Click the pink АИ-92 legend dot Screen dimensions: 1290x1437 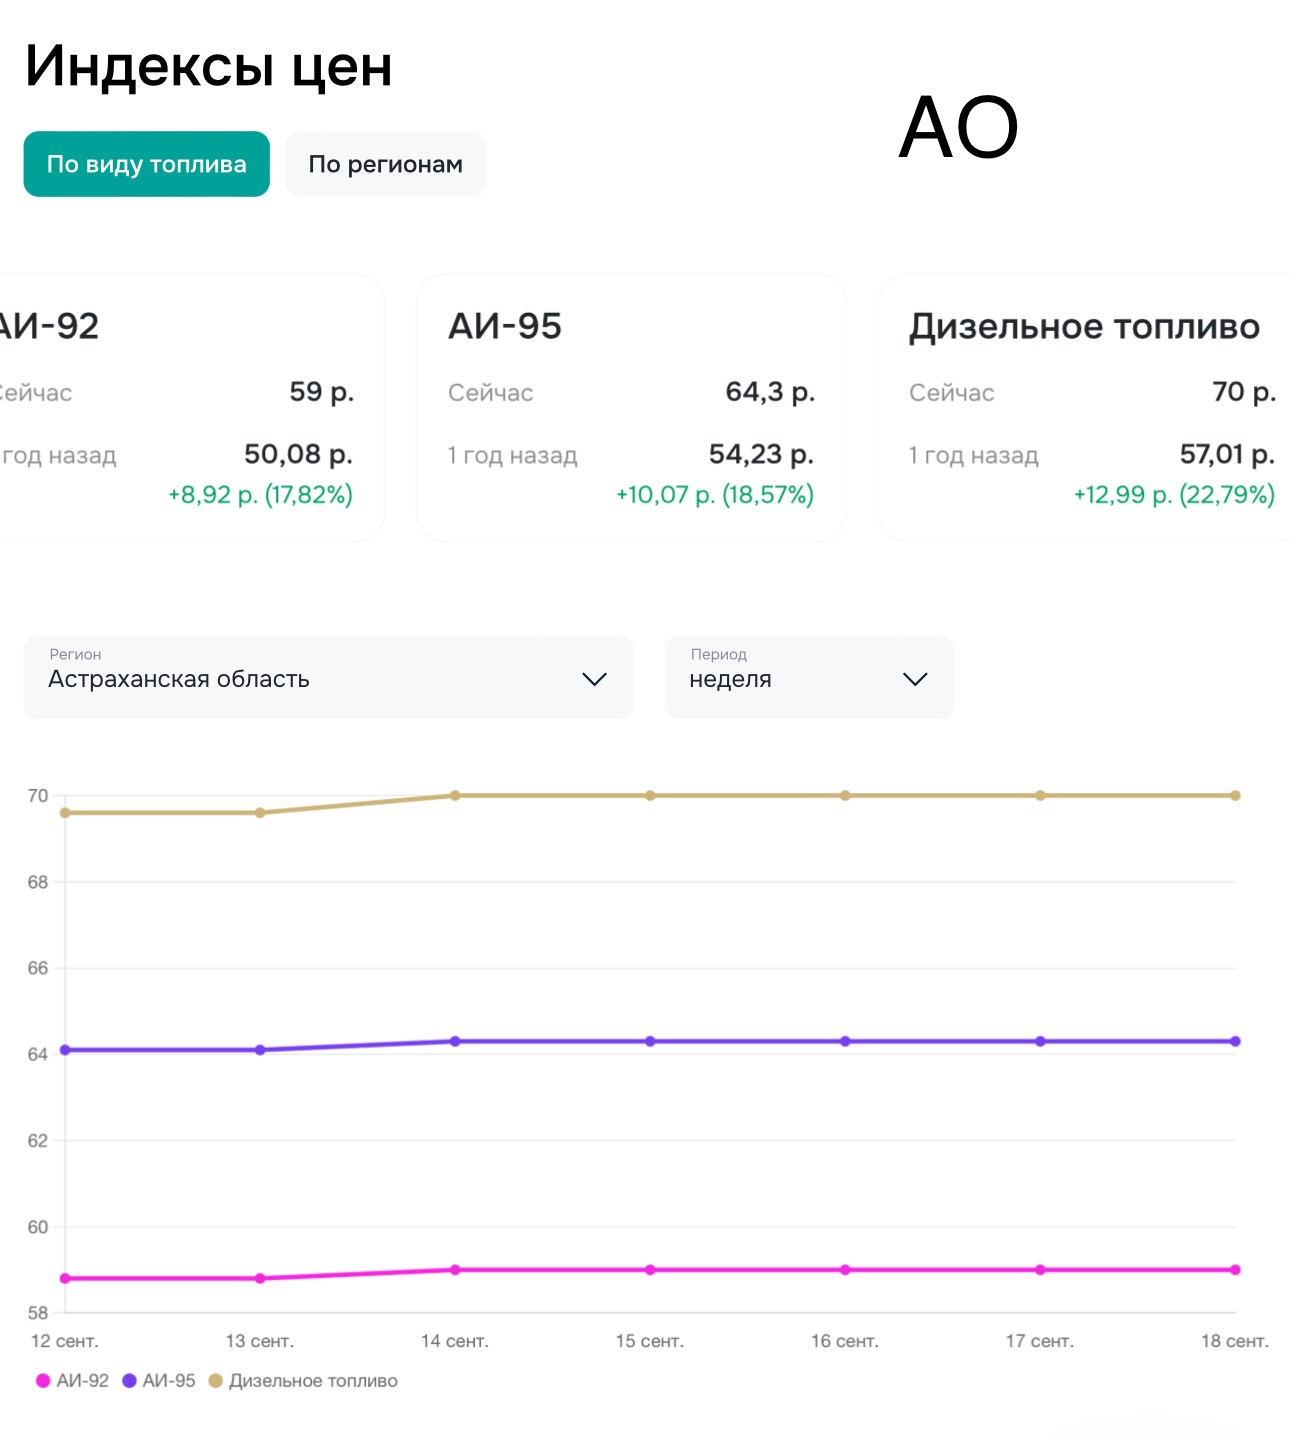43,1381
